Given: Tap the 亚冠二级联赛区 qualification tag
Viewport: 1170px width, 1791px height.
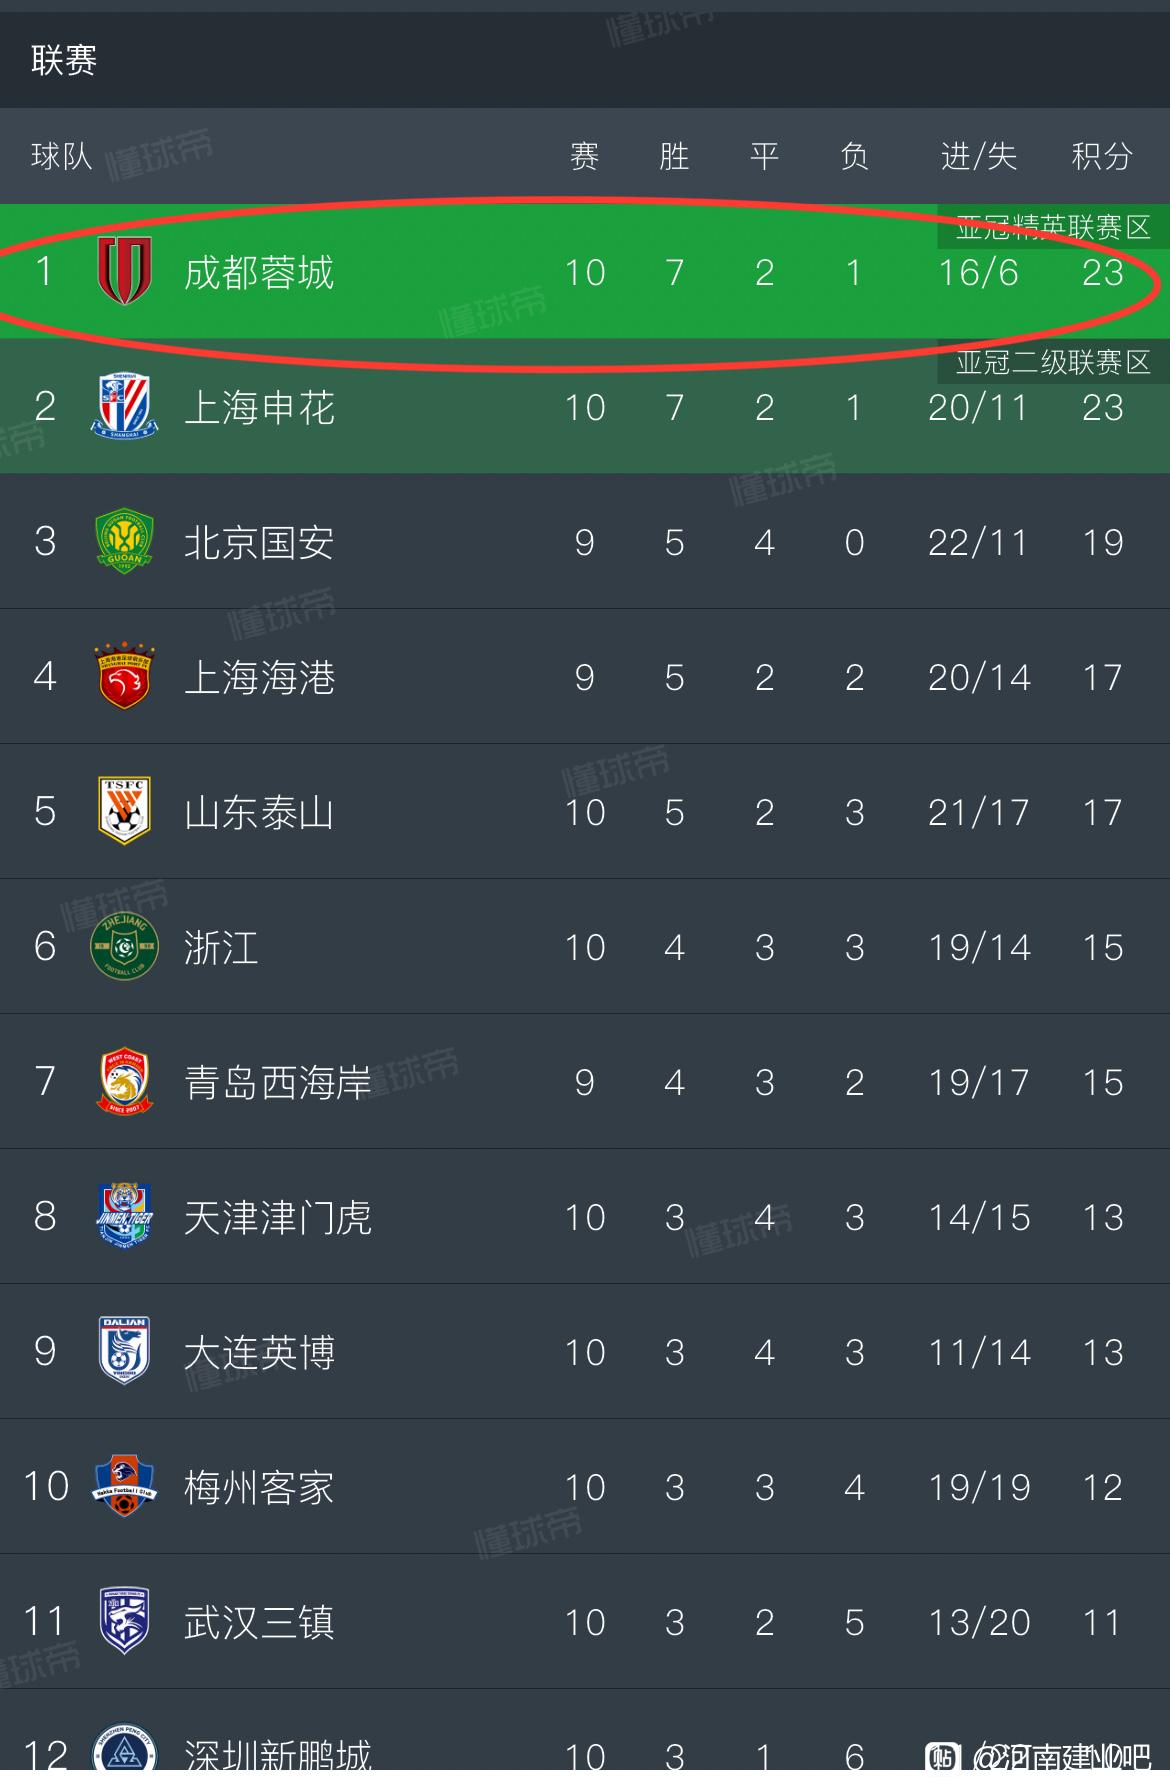Looking at the screenshot, I should [x=1053, y=362].
